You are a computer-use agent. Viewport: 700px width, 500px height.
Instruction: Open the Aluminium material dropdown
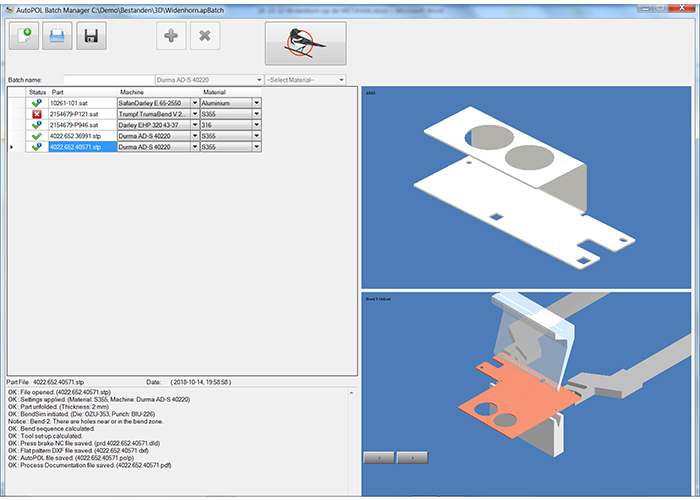click(x=256, y=103)
